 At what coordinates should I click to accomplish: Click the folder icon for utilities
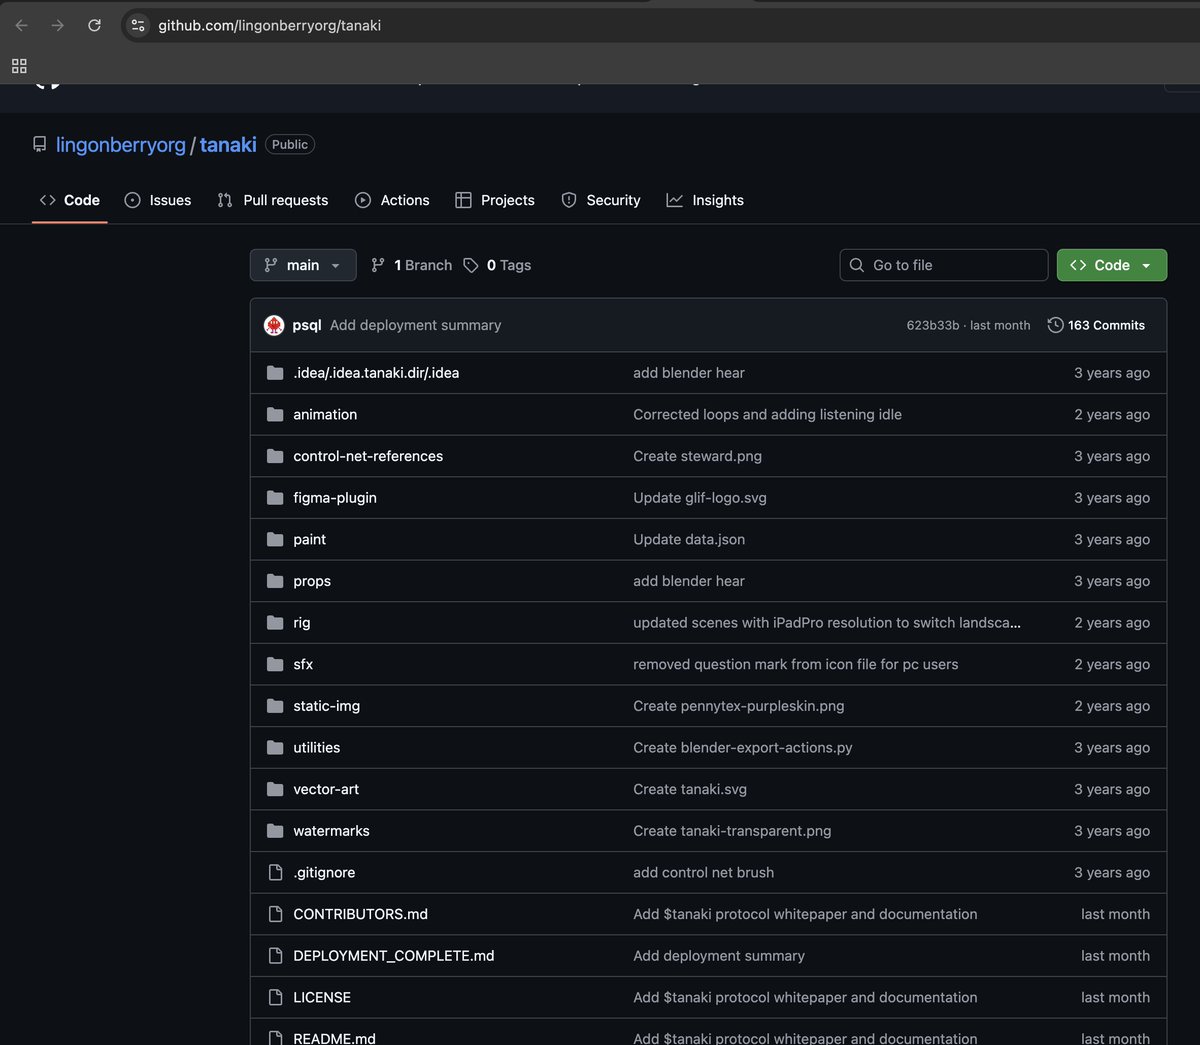click(x=275, y=747)
